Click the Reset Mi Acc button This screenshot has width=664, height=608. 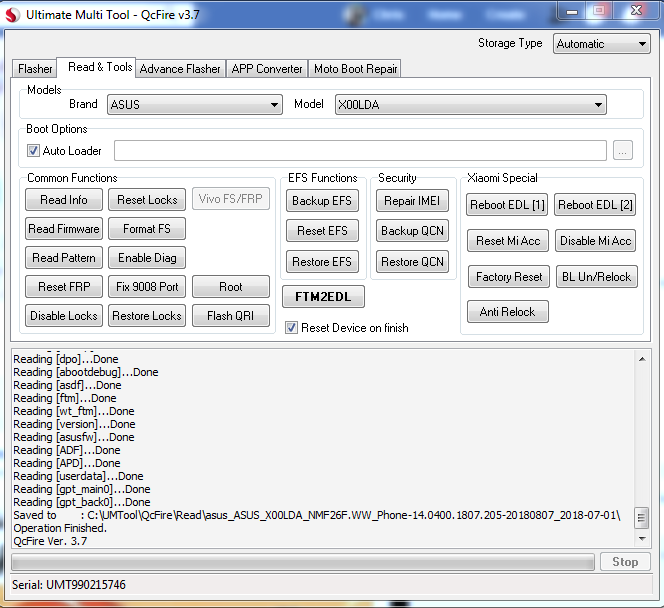[508, 241]
